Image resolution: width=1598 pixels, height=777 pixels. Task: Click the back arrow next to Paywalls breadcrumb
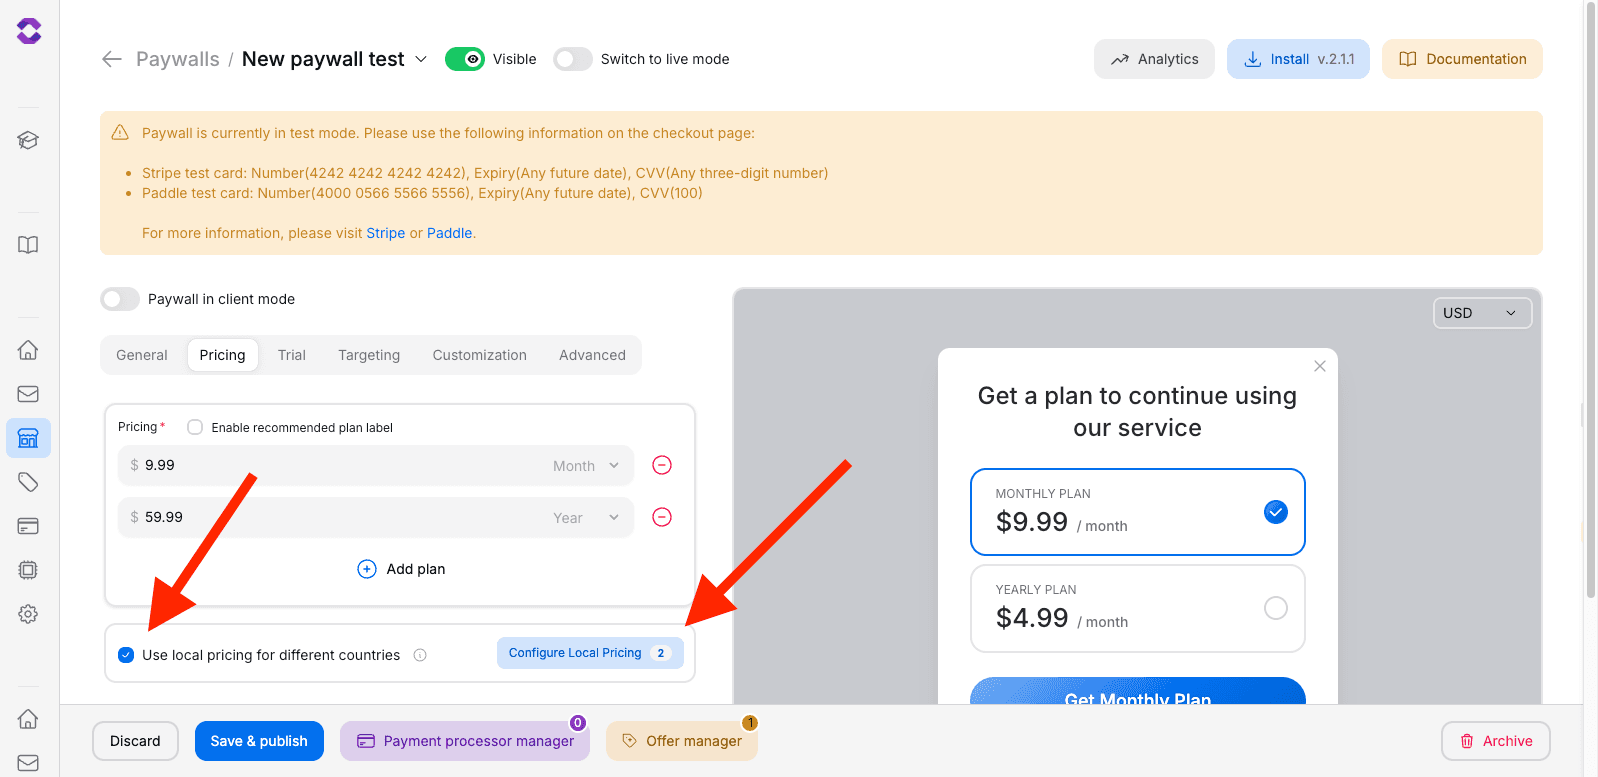point(112,59)
